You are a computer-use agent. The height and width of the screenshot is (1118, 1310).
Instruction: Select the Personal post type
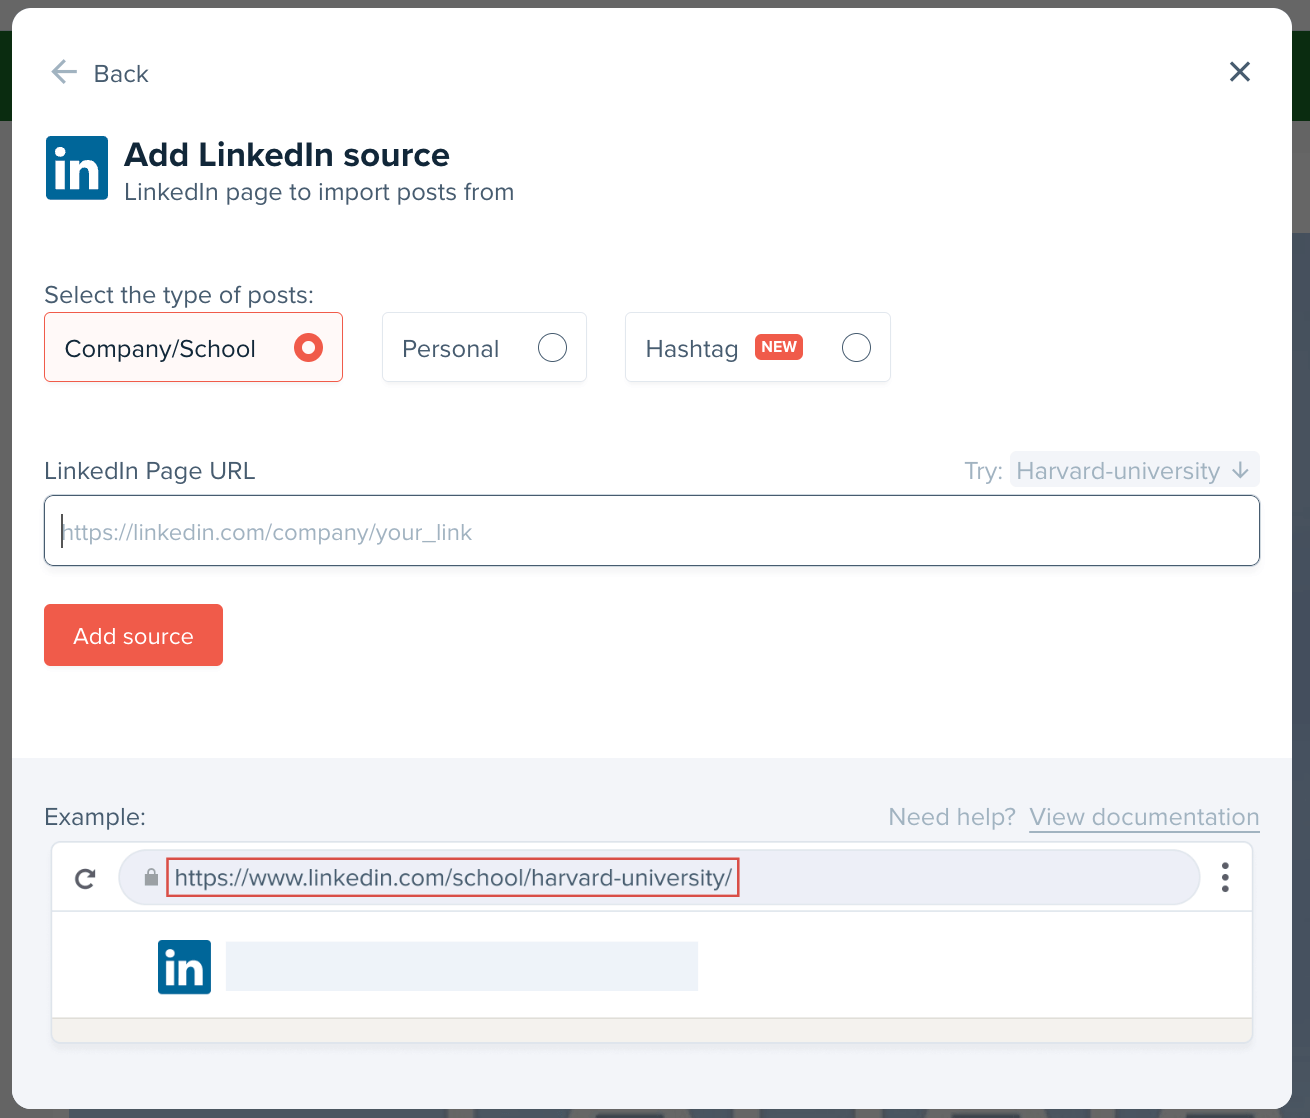(484, 348)
